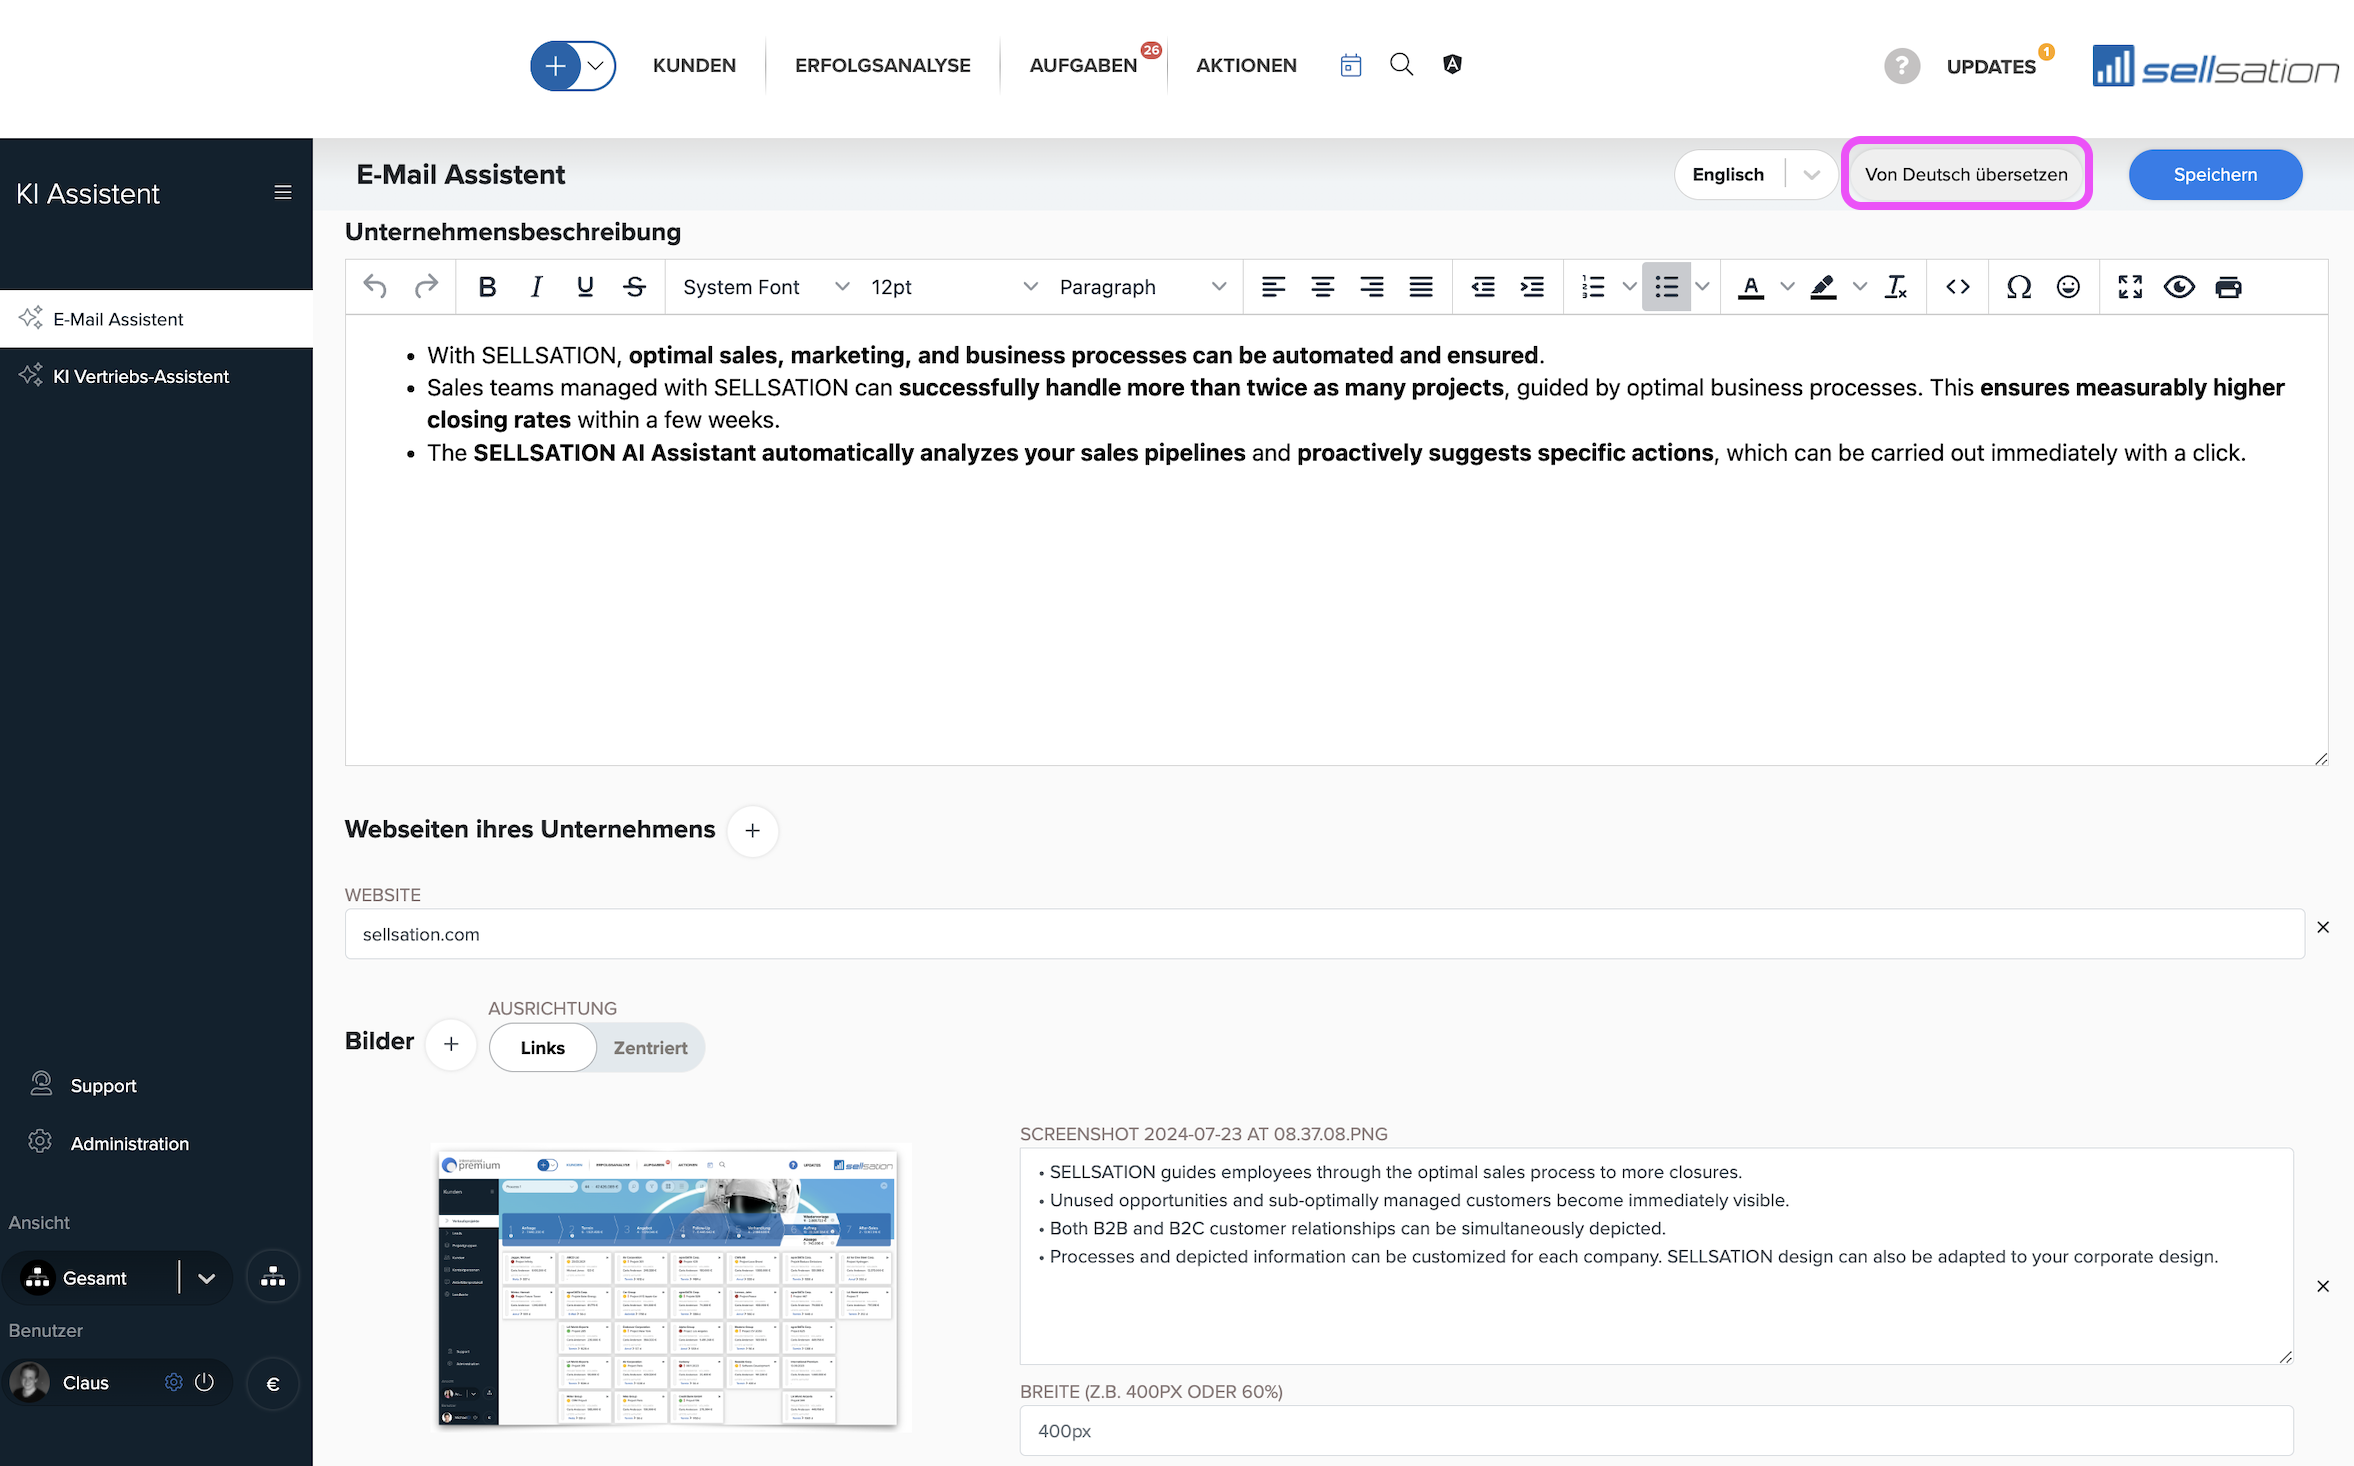
Task: Click the WEBSITE input field
Action: tap(1324, 934)
